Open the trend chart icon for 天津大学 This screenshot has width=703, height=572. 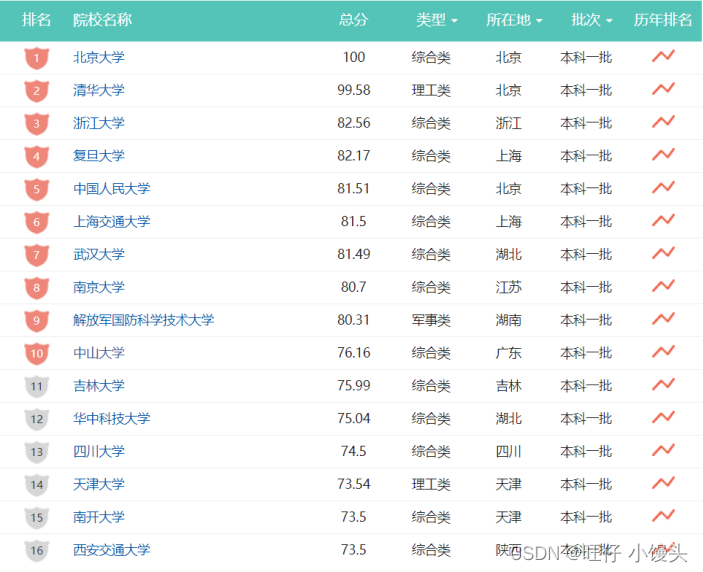[x=663, y=483]
